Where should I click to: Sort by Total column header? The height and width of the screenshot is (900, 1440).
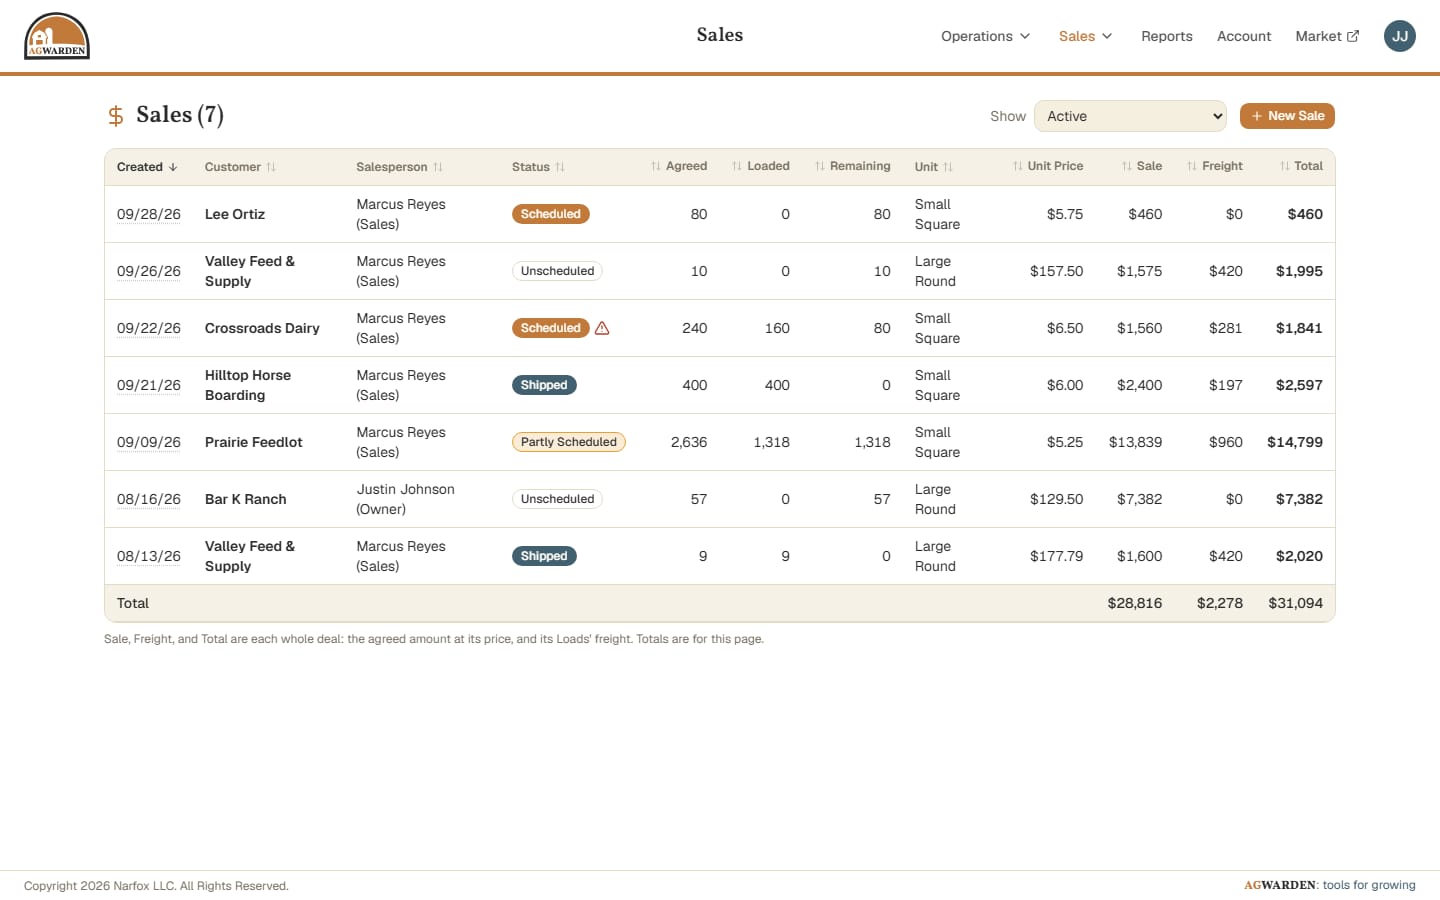coord(1301,166)
